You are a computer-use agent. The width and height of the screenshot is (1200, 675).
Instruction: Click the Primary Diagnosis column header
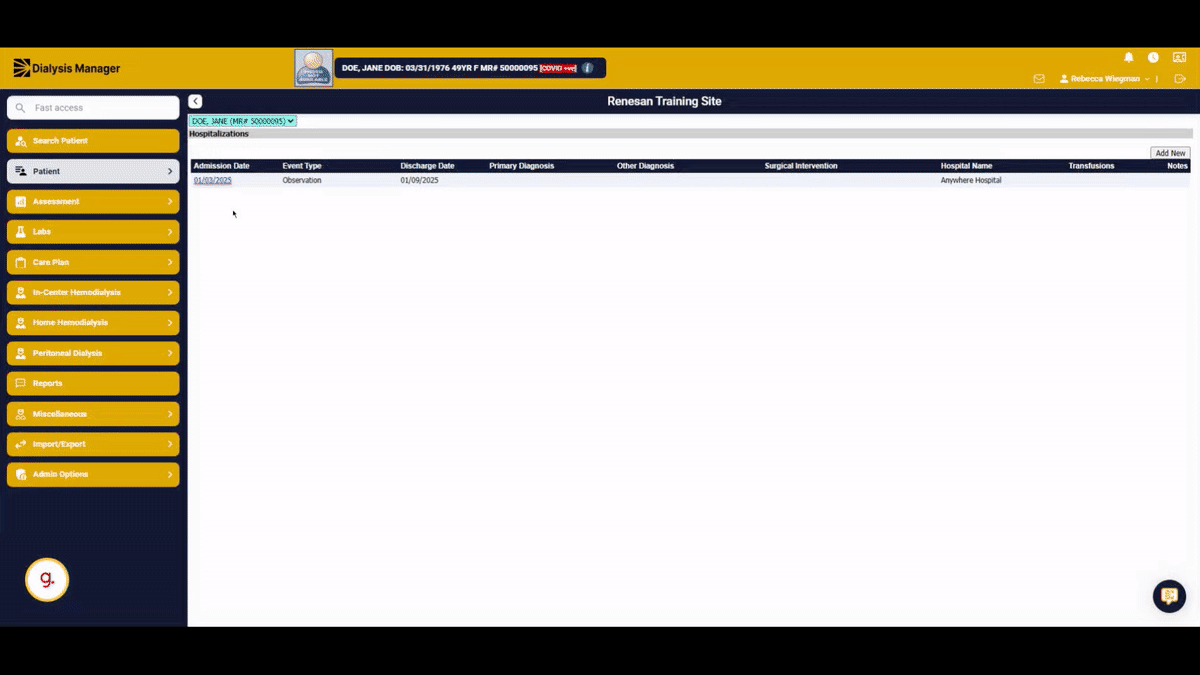coord(521,166)
